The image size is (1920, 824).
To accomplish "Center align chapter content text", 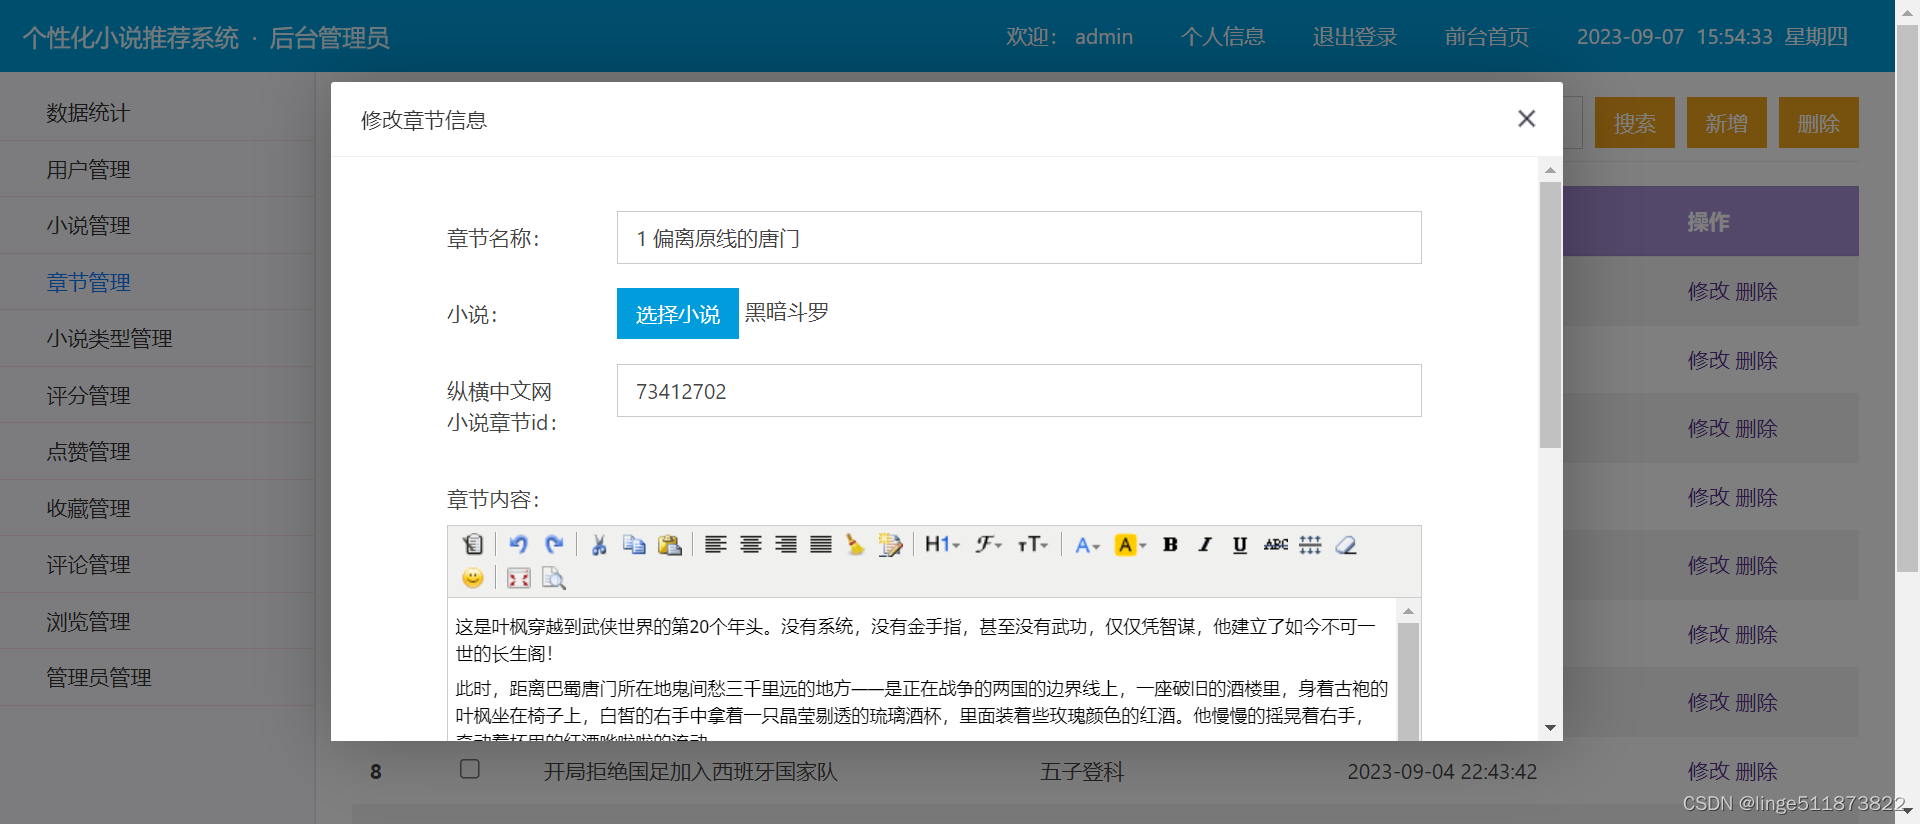I will click(751, 544).
